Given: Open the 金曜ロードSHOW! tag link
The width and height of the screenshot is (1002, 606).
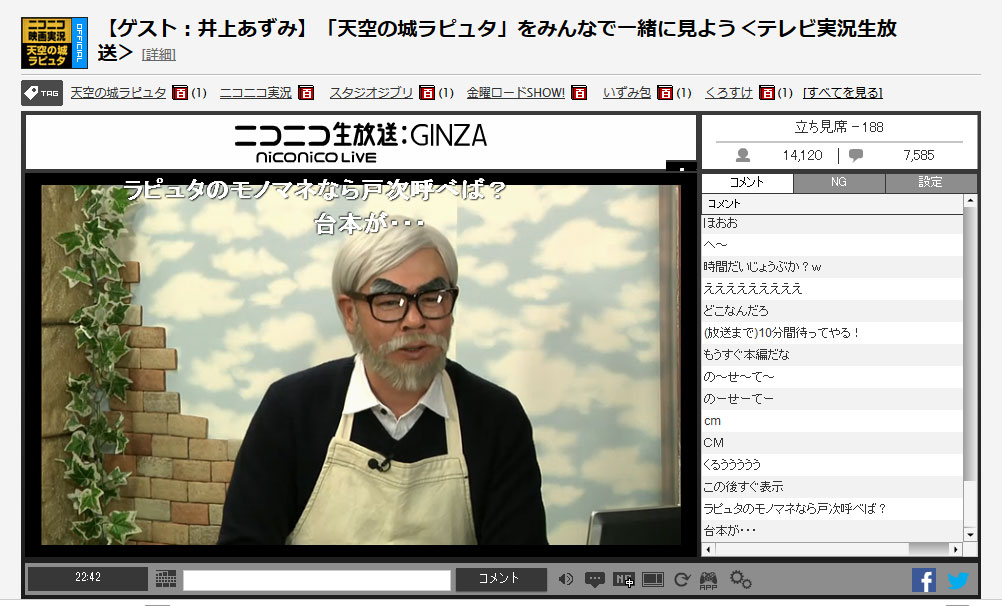Looking at the screenshot, I should 516,93.
